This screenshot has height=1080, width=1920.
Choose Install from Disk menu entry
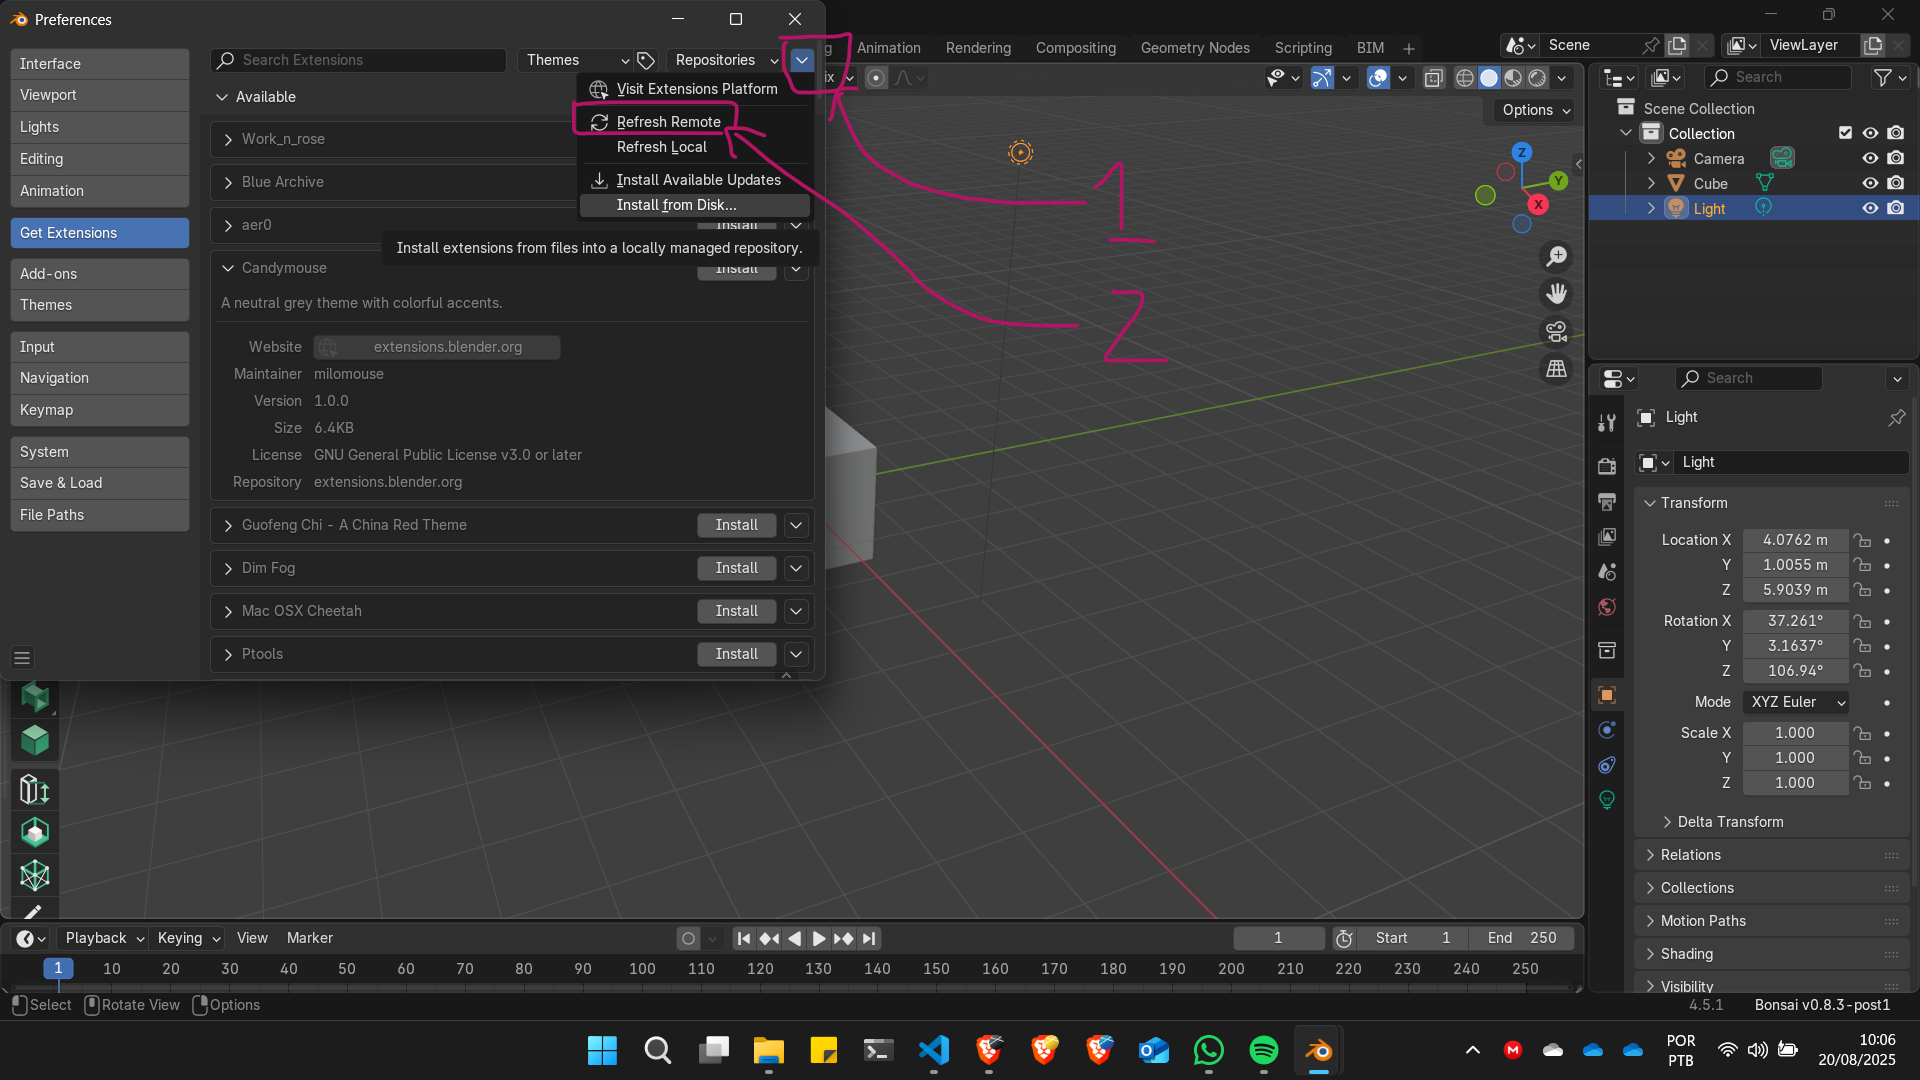tap(676, 205)
